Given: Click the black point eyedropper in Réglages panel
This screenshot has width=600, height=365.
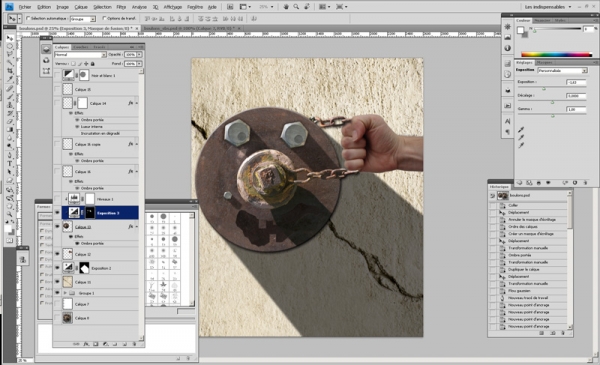Looking at the screenshot, I should click(521, 129).
